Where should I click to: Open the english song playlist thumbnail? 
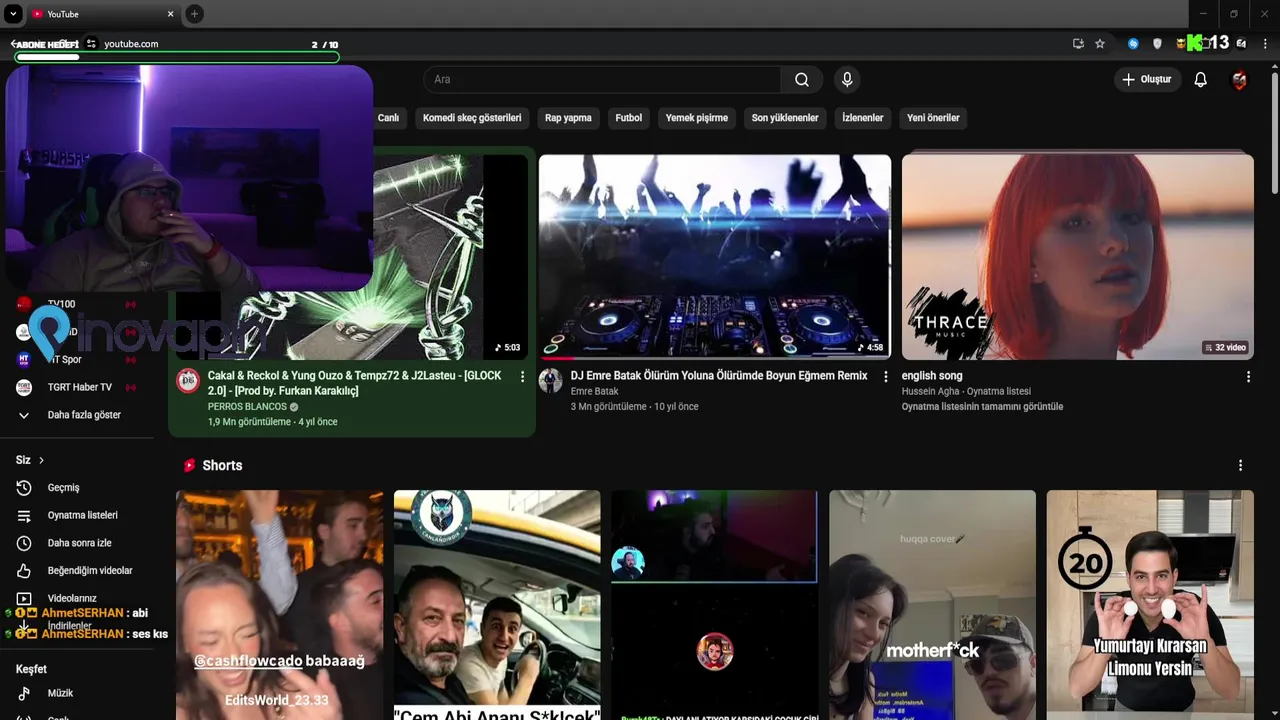tap(1077, 257)
